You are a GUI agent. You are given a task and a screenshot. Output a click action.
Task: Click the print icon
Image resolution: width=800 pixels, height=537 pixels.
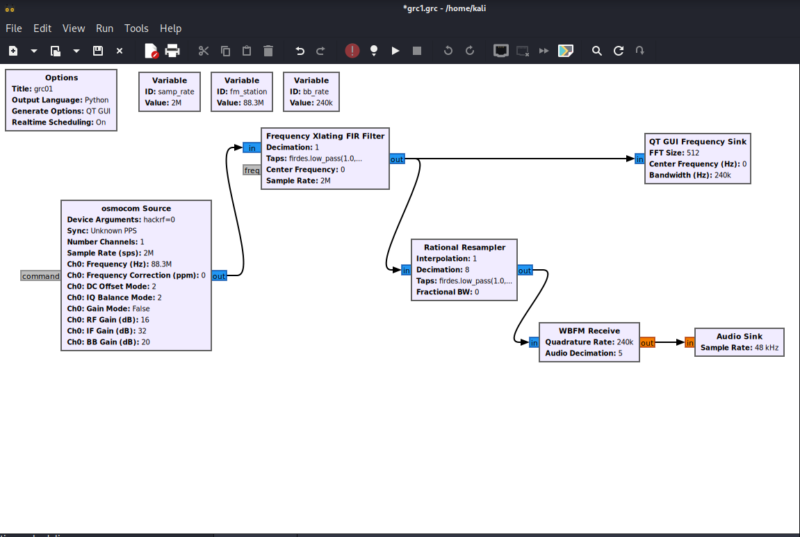click(172, 50)
